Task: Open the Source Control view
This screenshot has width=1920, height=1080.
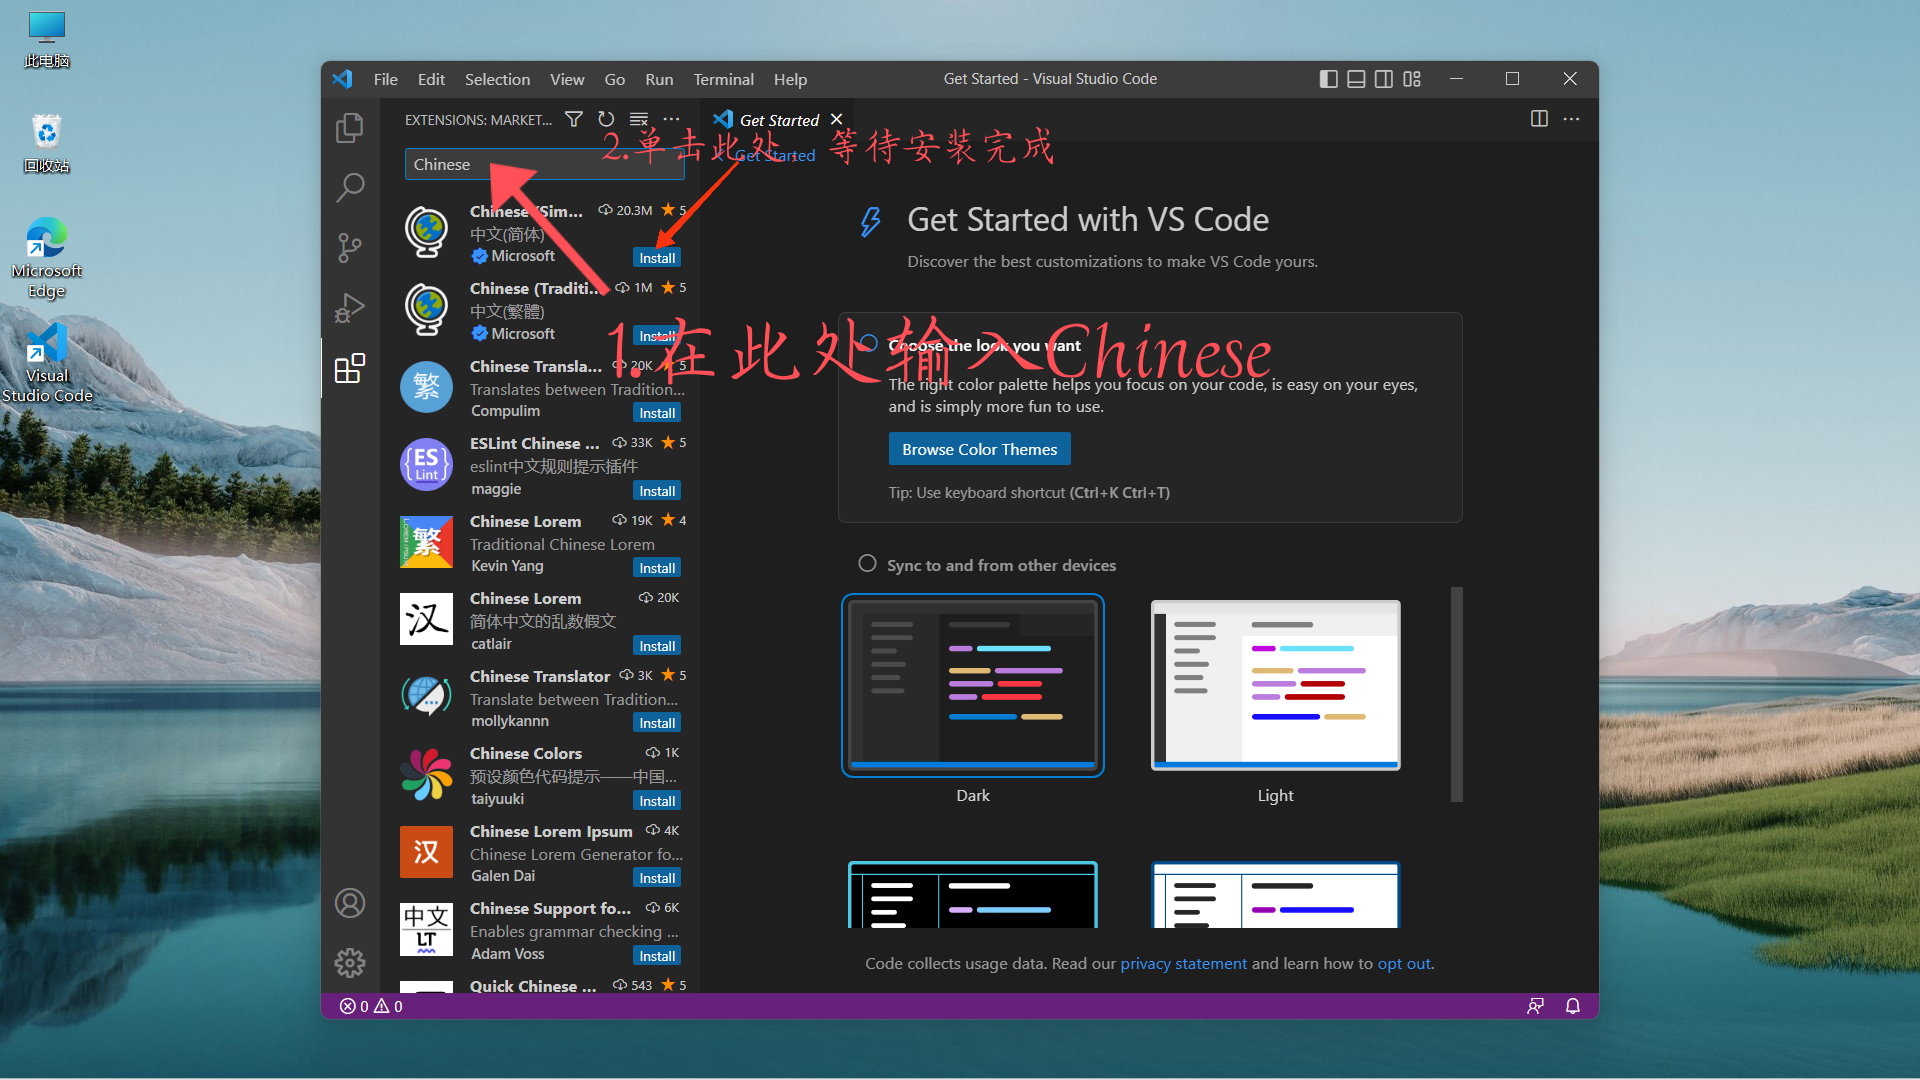Action: 349,247
